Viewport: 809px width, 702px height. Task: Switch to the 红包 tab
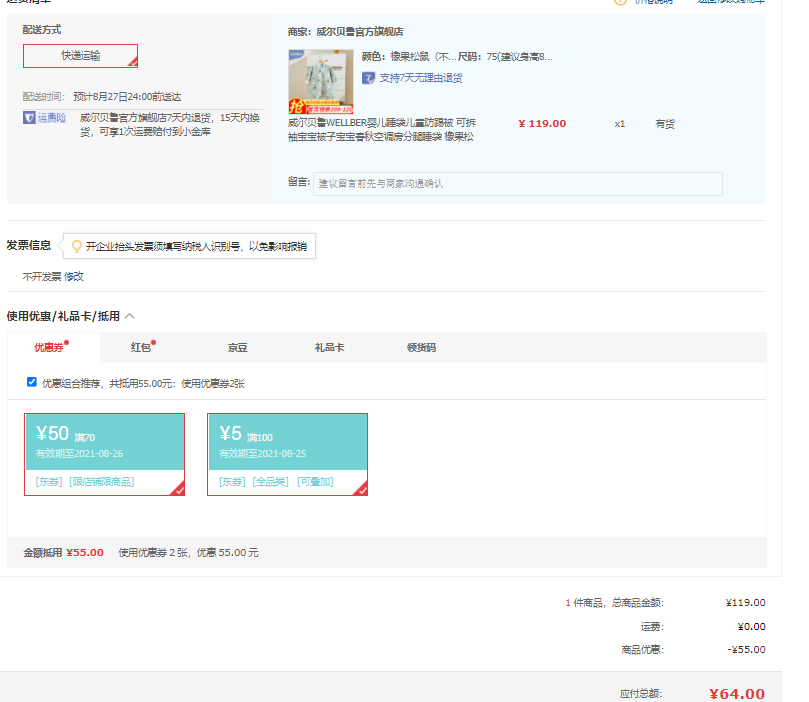coord(140,348)
